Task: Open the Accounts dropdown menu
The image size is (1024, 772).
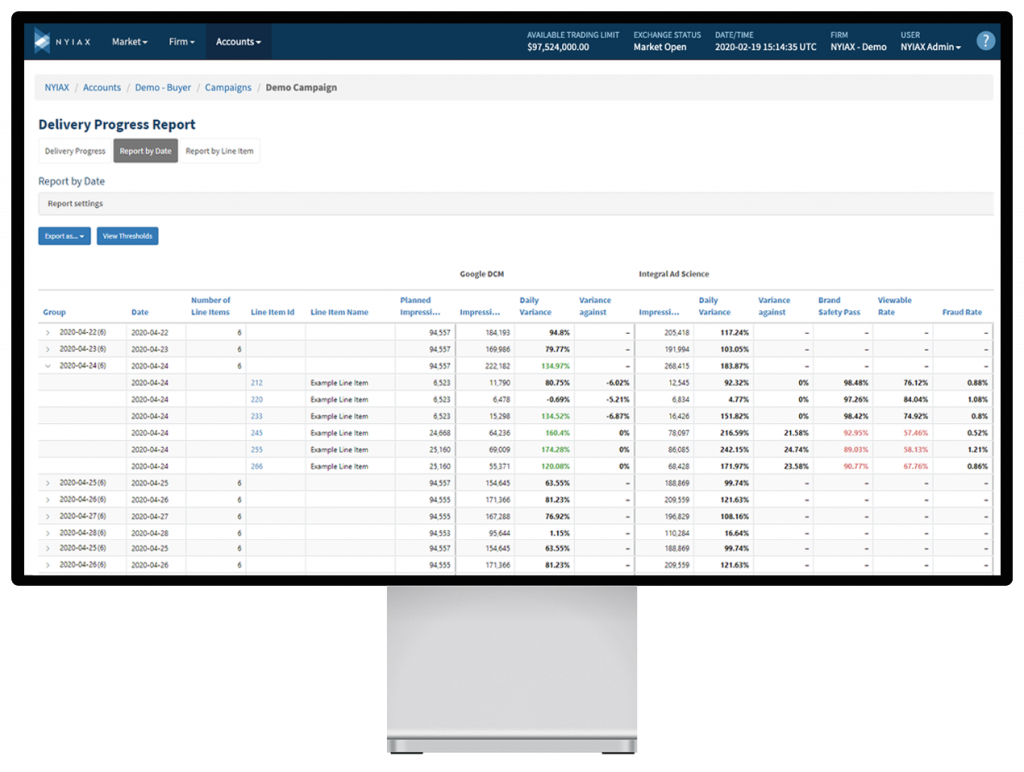Action: coord(238,42)
